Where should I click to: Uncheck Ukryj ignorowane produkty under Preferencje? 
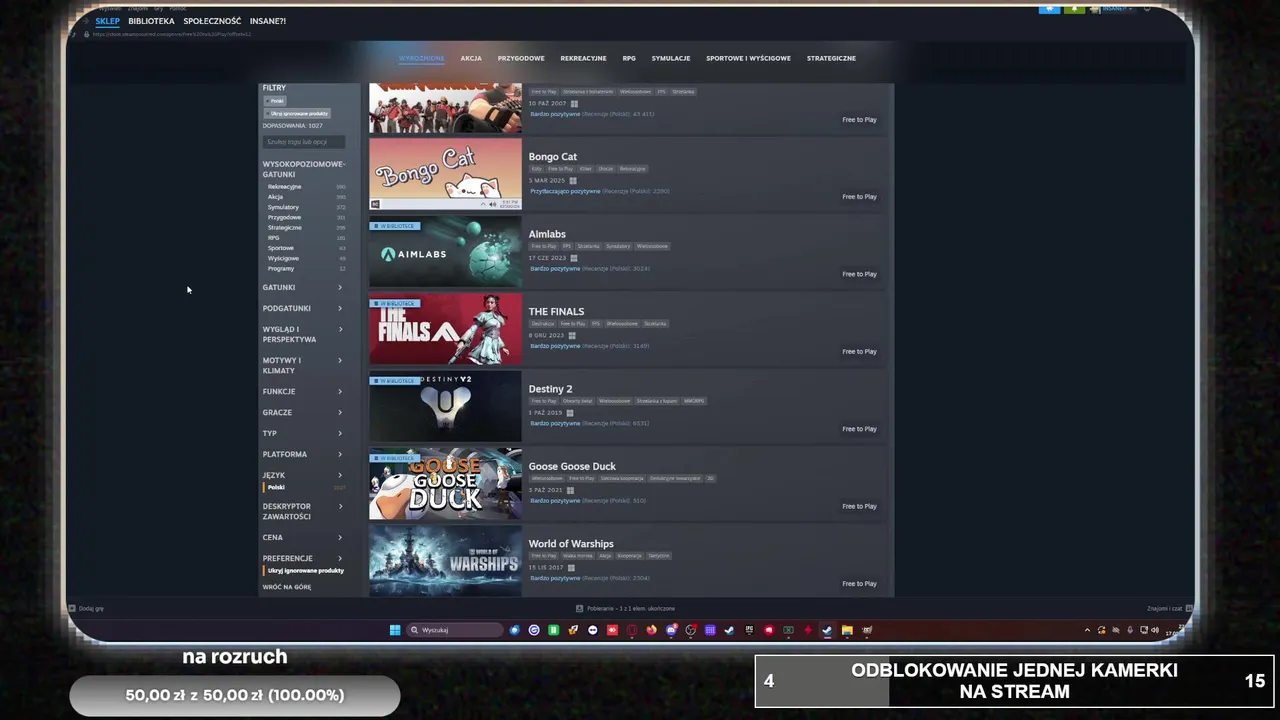[x=305, y=570]
